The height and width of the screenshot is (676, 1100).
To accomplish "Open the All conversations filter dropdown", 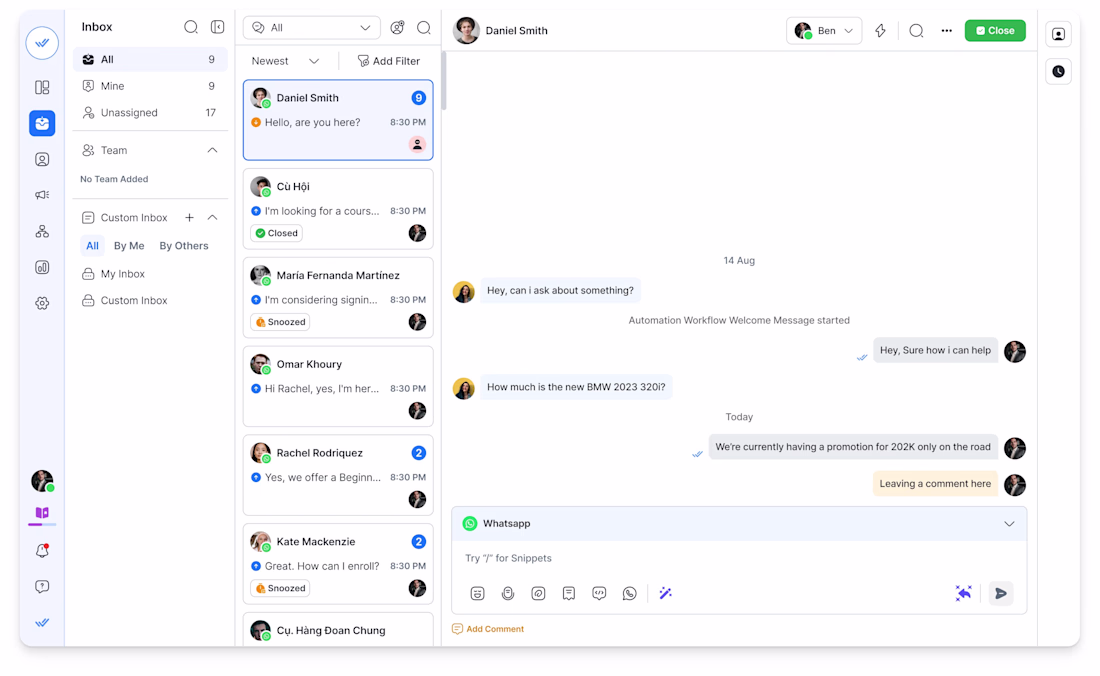I will [x=311, y=28].
